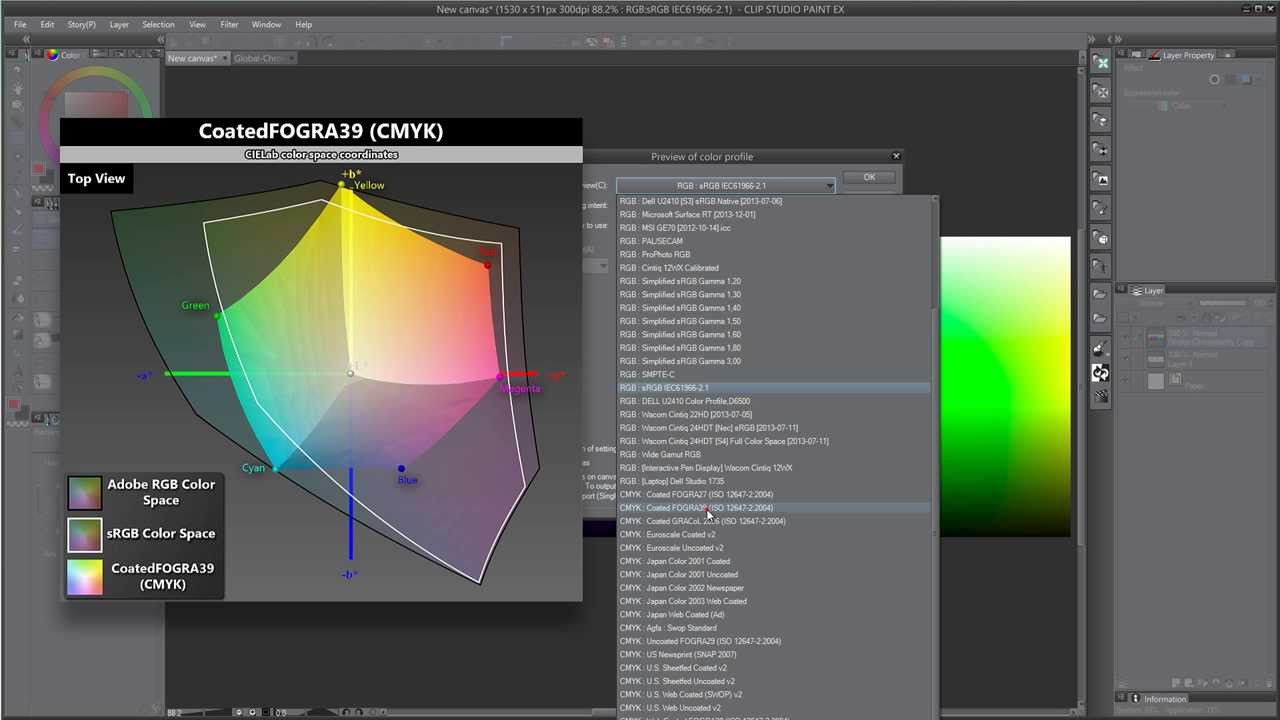Select the red main drawing color swatch

tap(40, 170)
